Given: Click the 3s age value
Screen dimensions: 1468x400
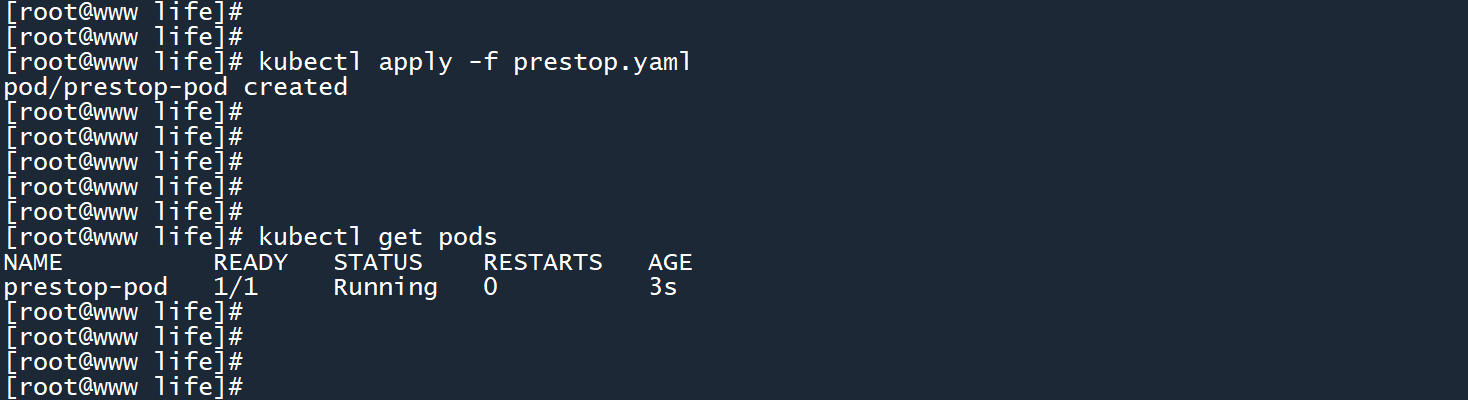Looking at the screenshot, I should (x=663, y=287).
